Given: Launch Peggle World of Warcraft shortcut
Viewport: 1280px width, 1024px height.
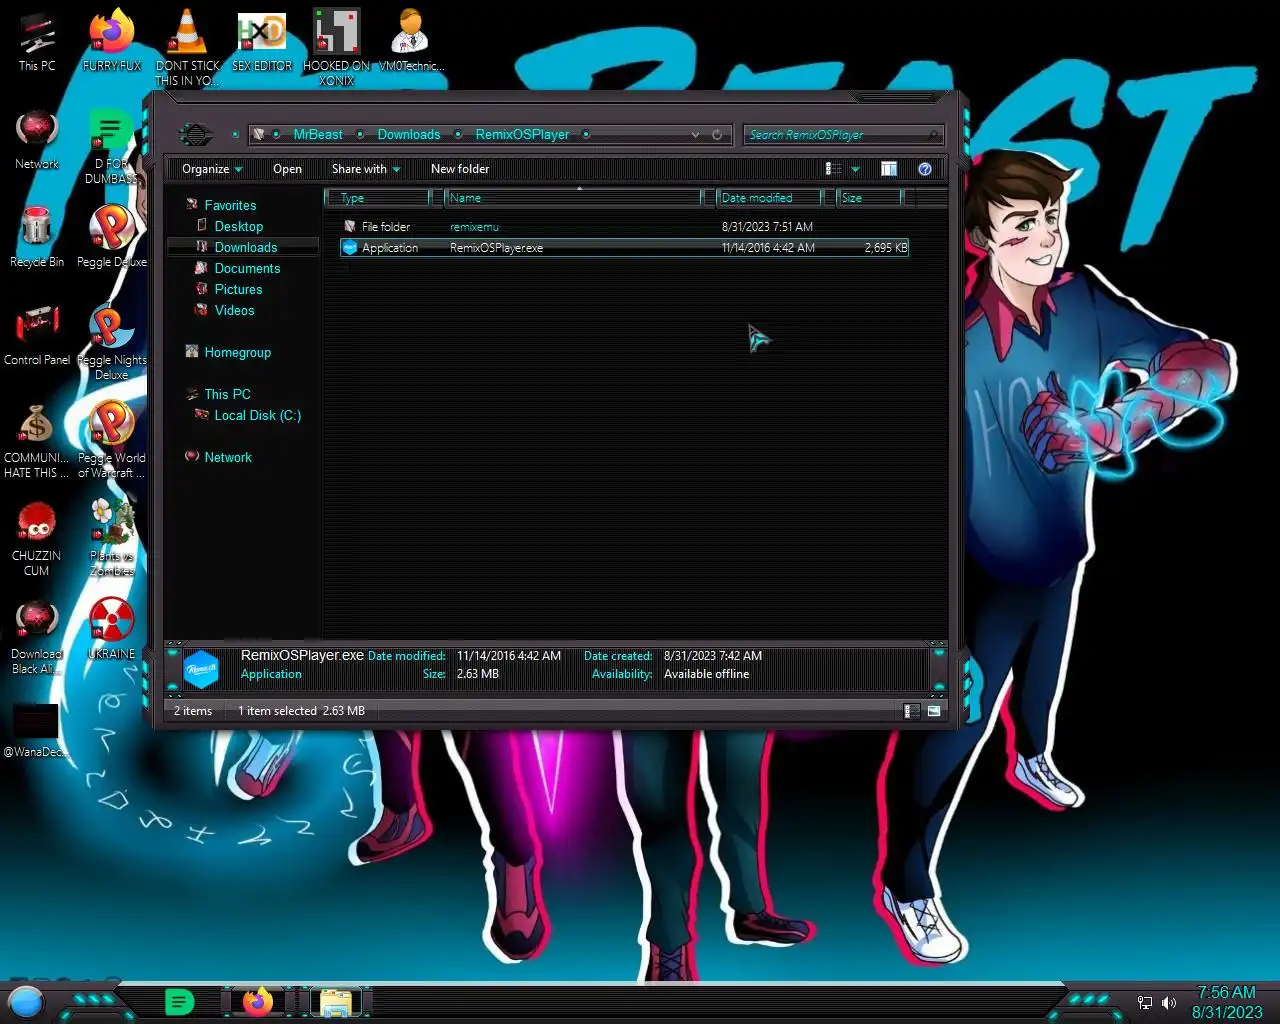Looking at the screenshot, I should click(x=112, y=441).
